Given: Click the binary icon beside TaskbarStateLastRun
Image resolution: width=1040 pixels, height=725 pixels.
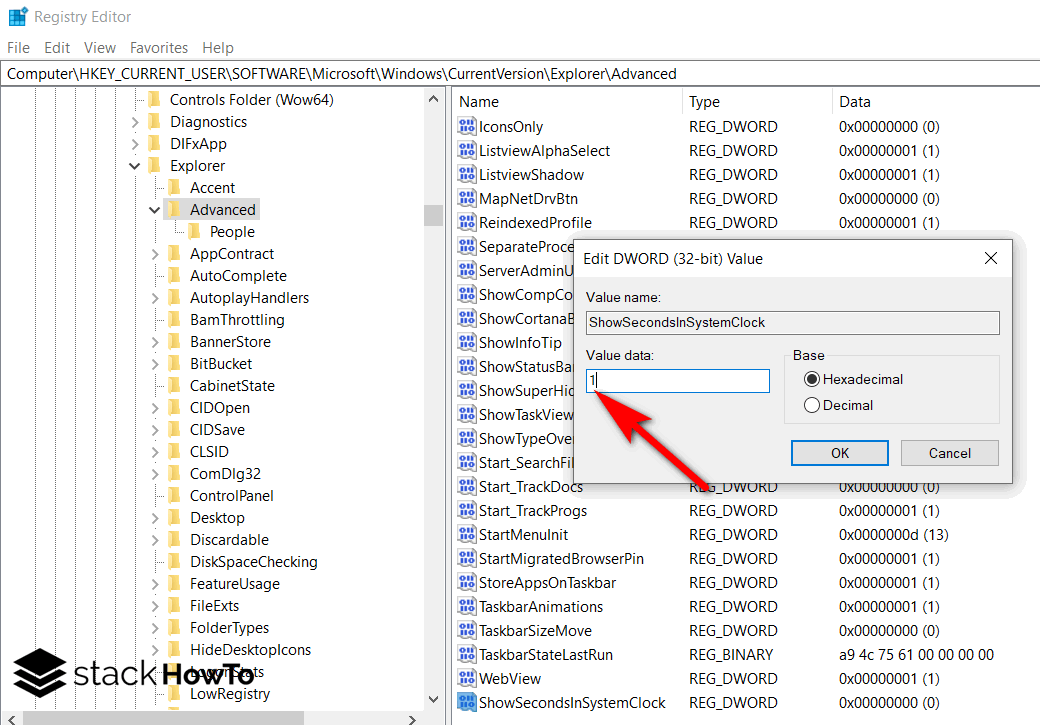Looking at the screenshot, I should 466,654.
